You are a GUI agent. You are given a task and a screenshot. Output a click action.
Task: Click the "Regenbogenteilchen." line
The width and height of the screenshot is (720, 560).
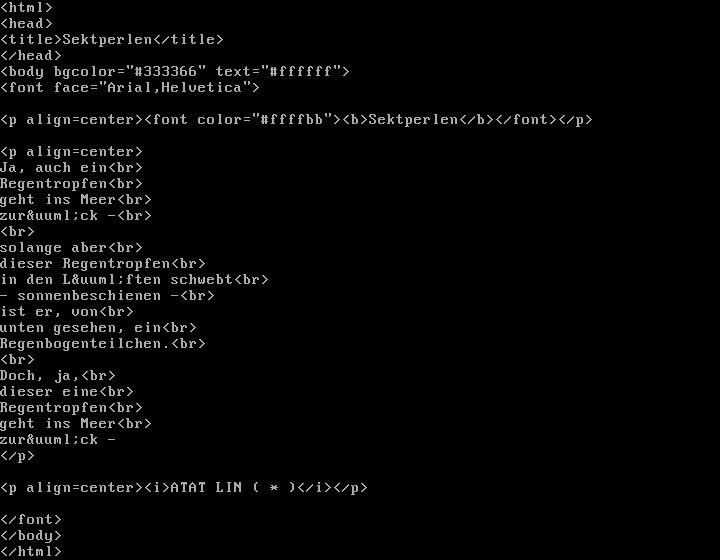pos(102,344)
